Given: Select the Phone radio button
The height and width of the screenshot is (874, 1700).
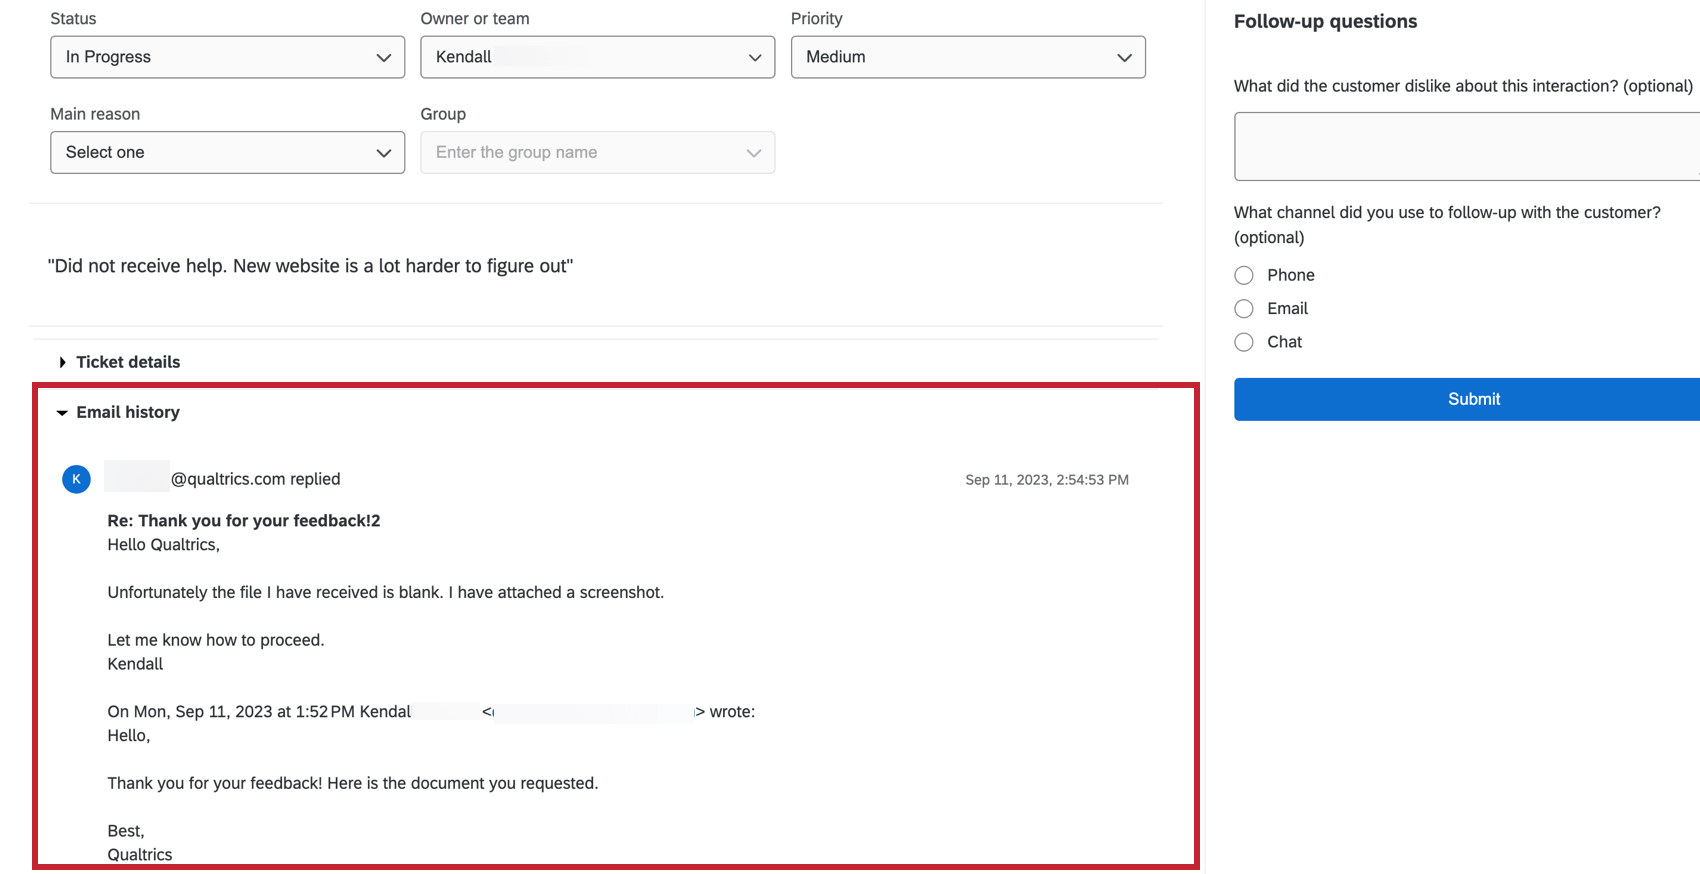Looking at the screenshot, I should pyautogui.click(x=1244, y=275).
